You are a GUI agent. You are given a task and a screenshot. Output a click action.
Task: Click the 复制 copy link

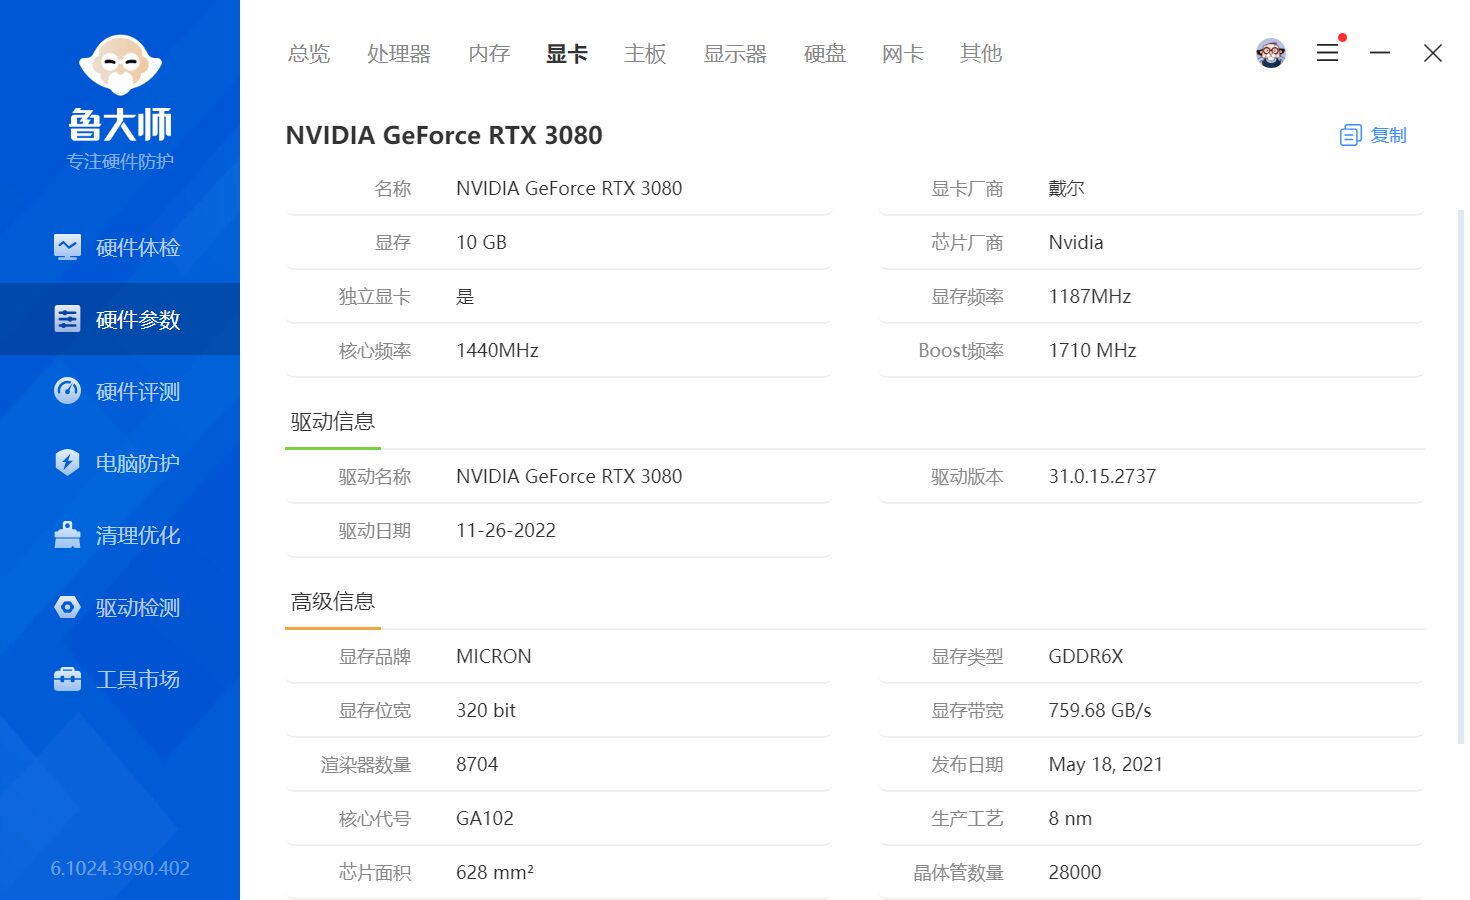coord(1388,135)
